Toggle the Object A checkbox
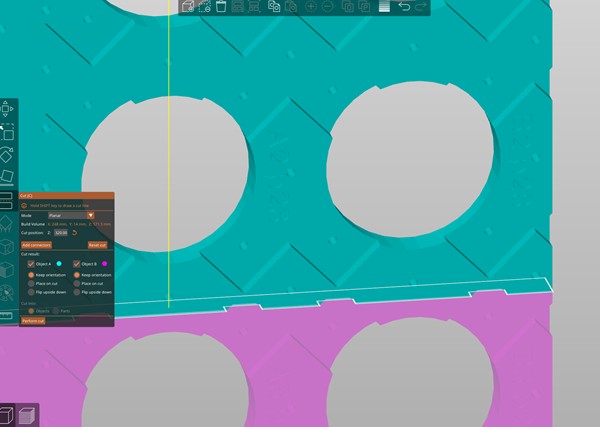Image resolution: width=600 pixels, height=427 pixels. (31, 264)
